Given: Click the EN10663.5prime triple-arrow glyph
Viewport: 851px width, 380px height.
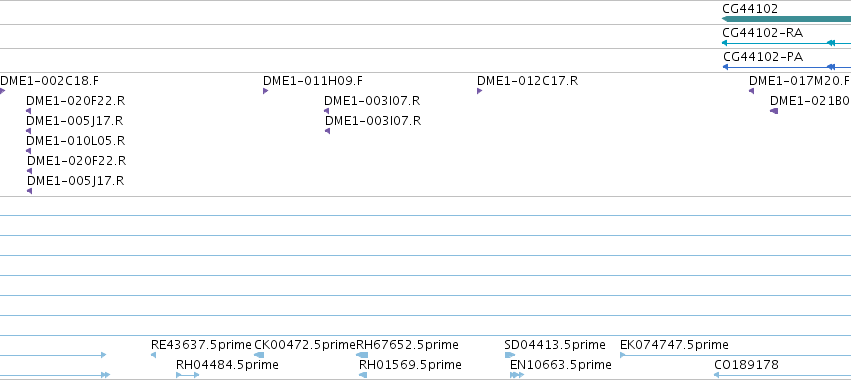Looking at the screenshot, I should 517,375.
